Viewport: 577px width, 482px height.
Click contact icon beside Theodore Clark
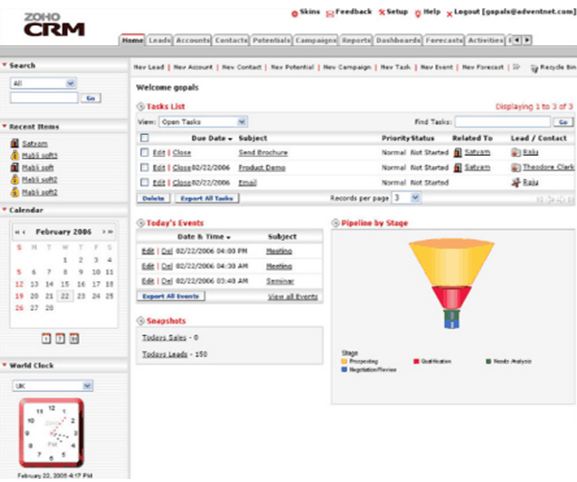pyautogui.click(x=516, y=167)
